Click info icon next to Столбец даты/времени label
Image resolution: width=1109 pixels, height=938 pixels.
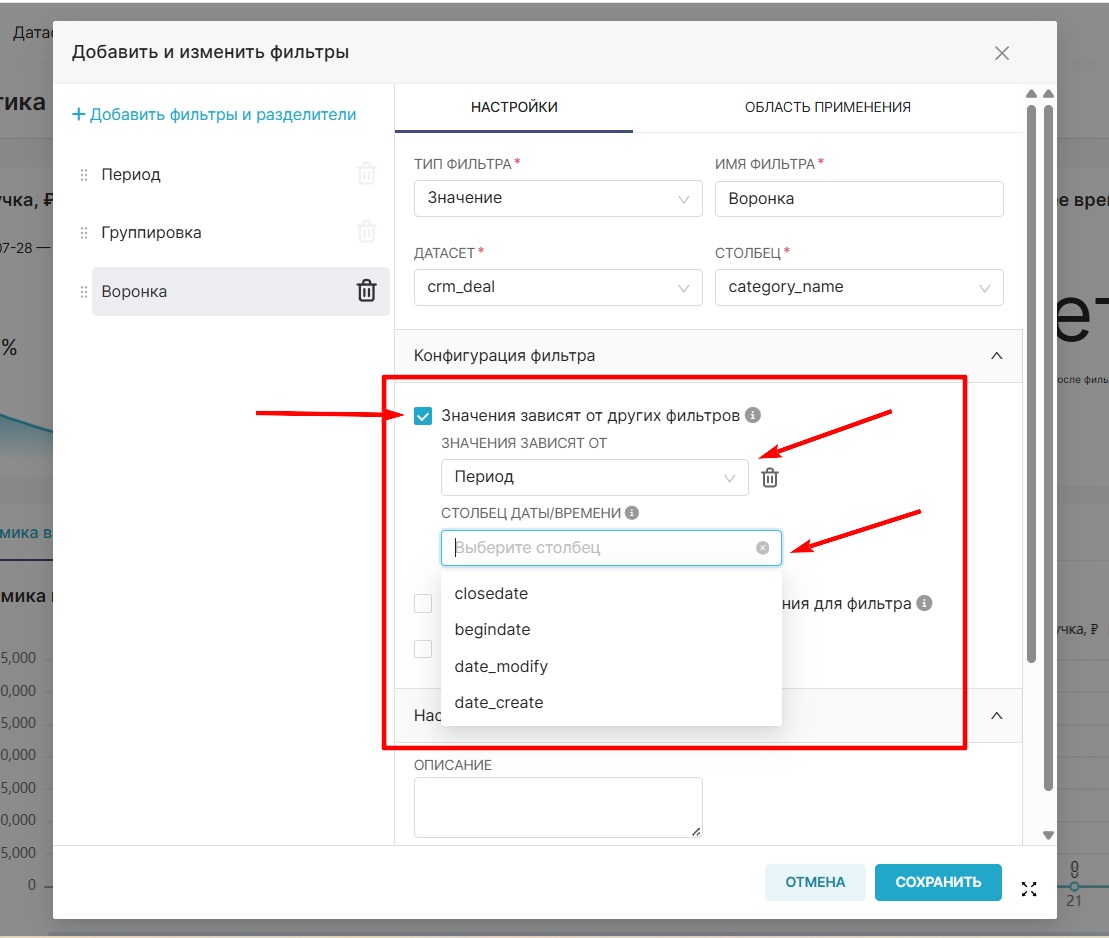tap(631, 513)
